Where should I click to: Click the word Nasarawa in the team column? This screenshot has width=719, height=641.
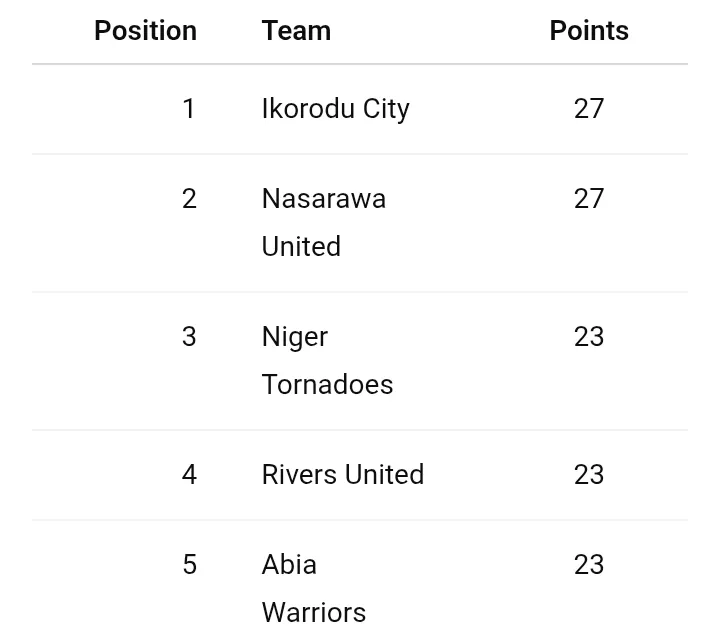point(323,199)
